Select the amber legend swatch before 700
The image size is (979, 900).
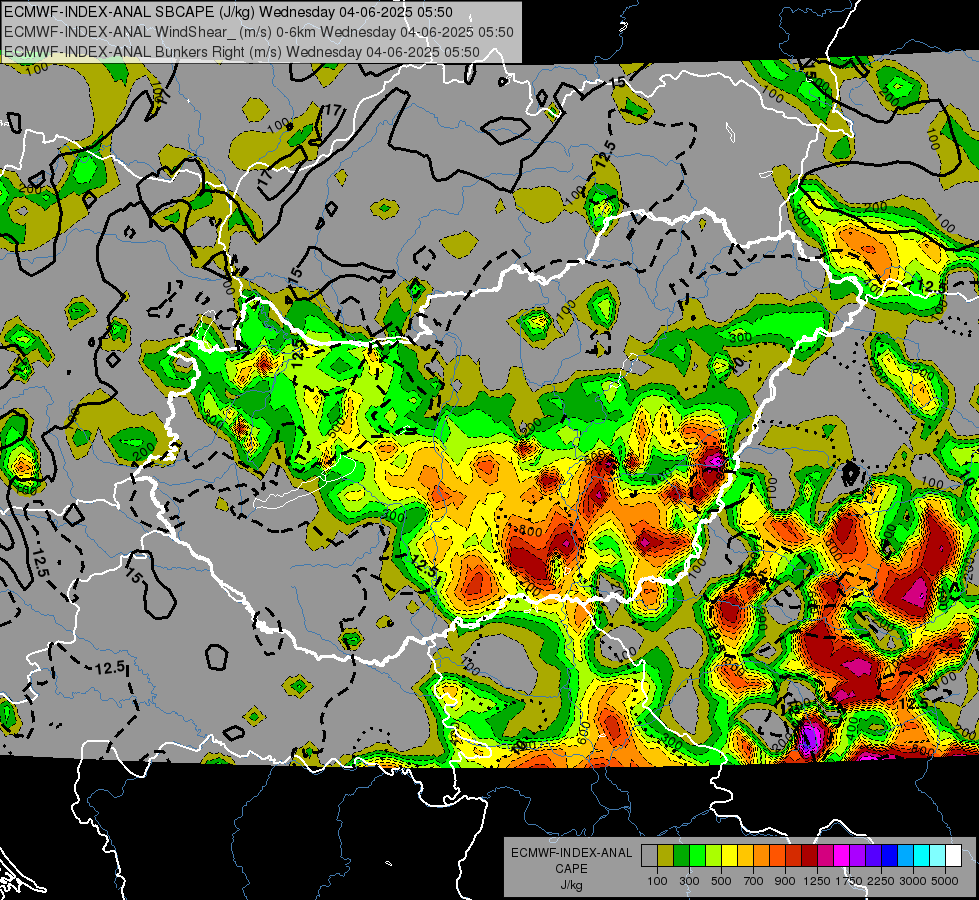click(x=745, y=856)
